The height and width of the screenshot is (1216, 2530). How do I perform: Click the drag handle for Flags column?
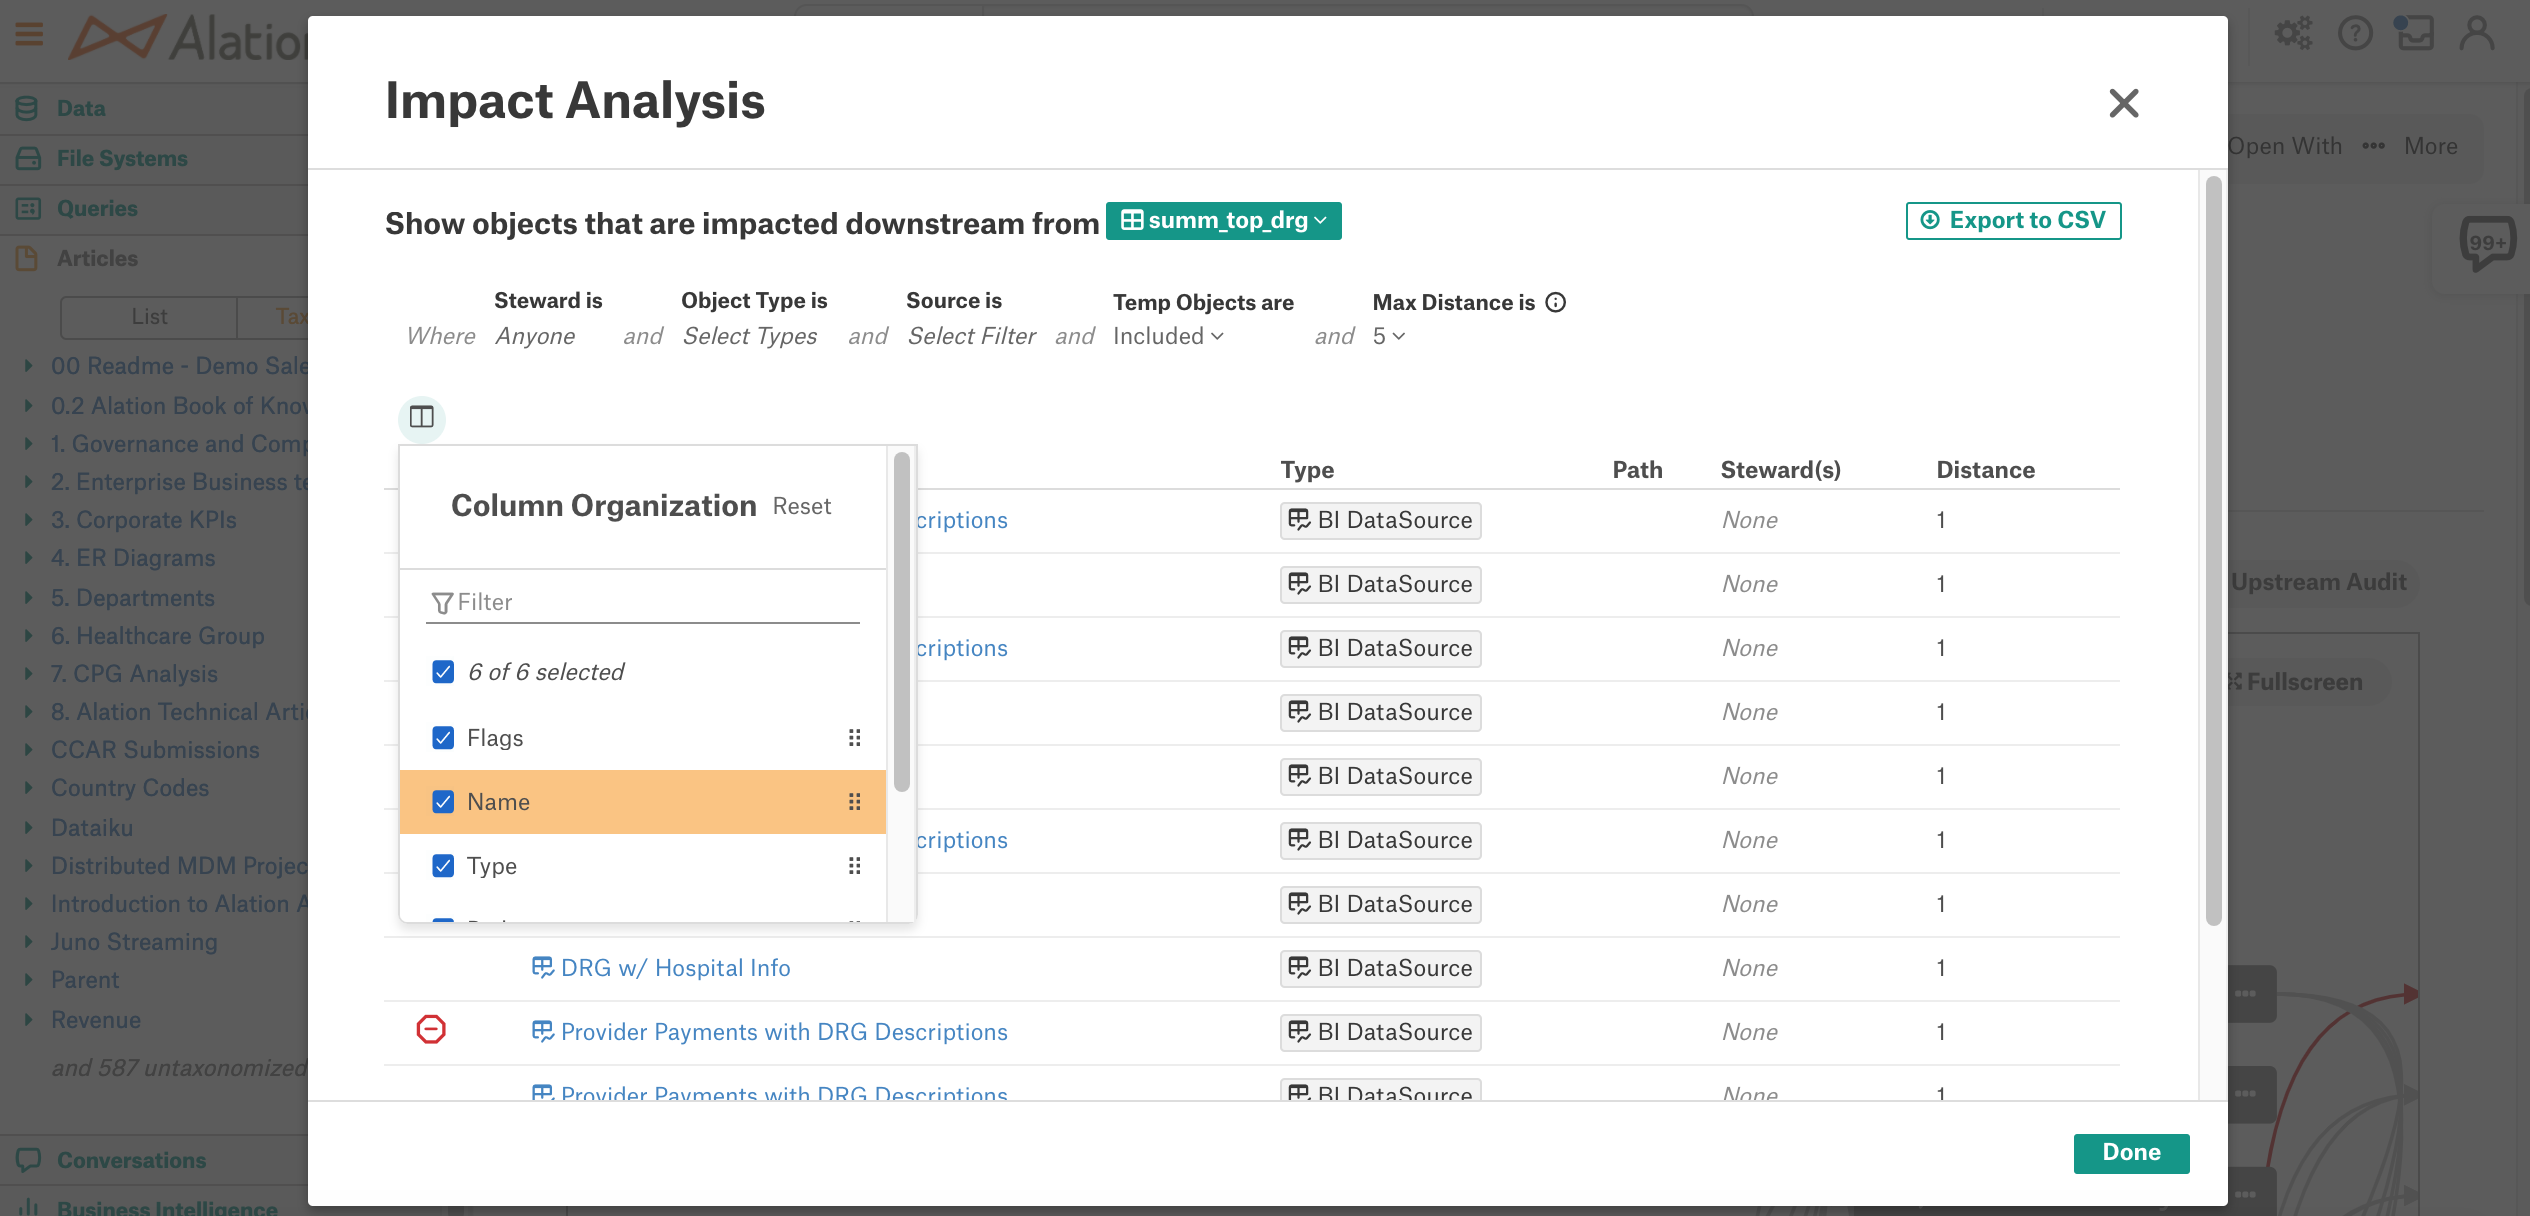854,738
